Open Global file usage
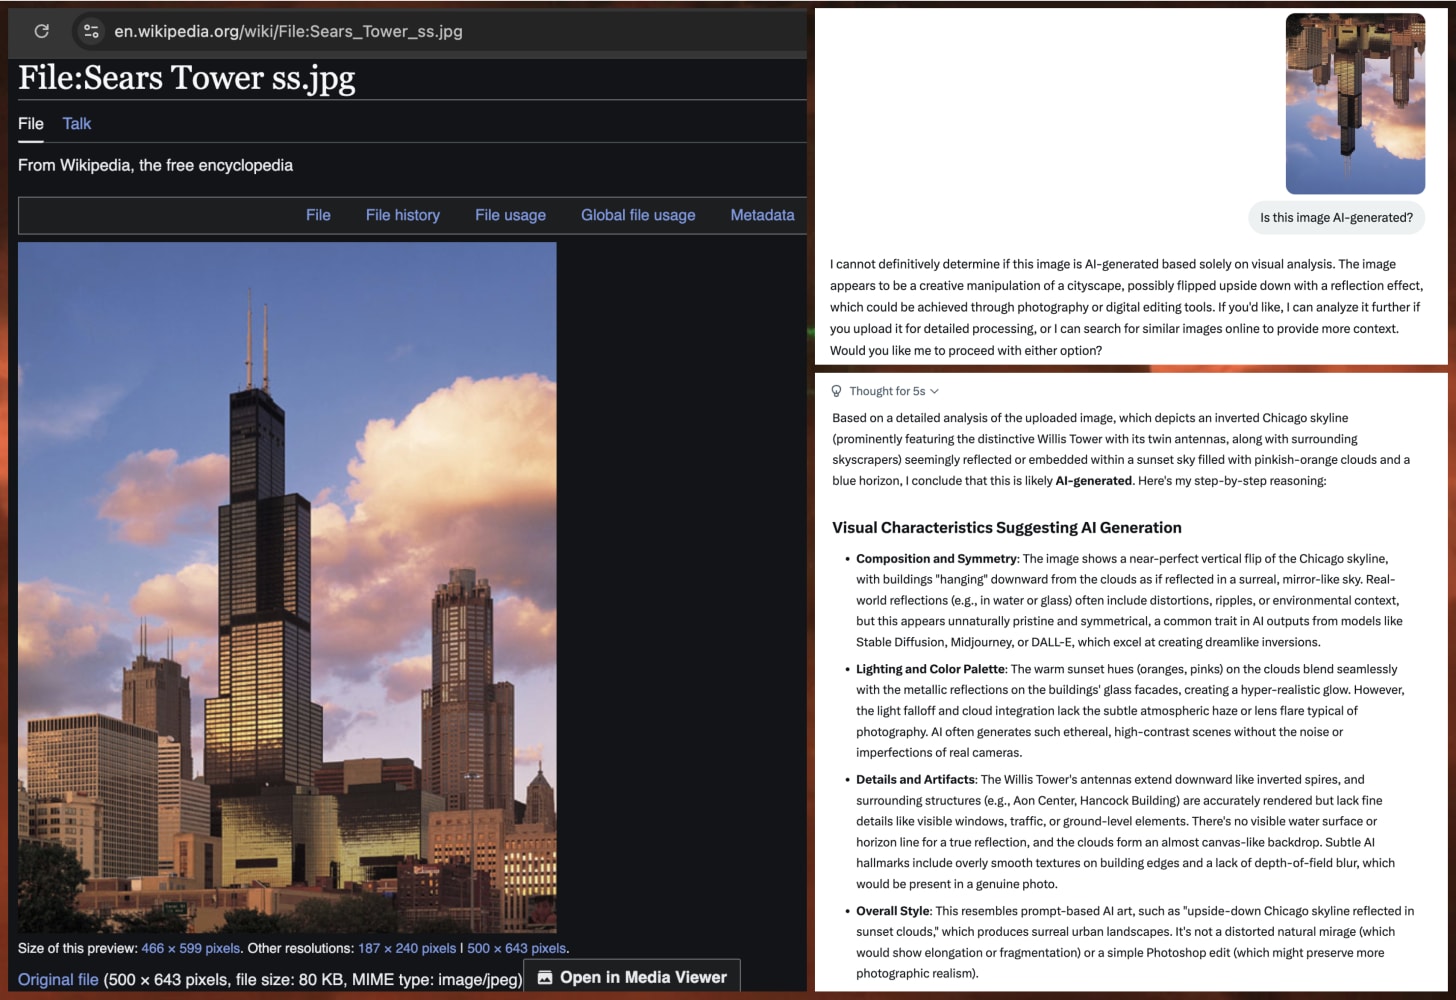The height and width of the screenshot is (1000, 1456). (638, 215)
